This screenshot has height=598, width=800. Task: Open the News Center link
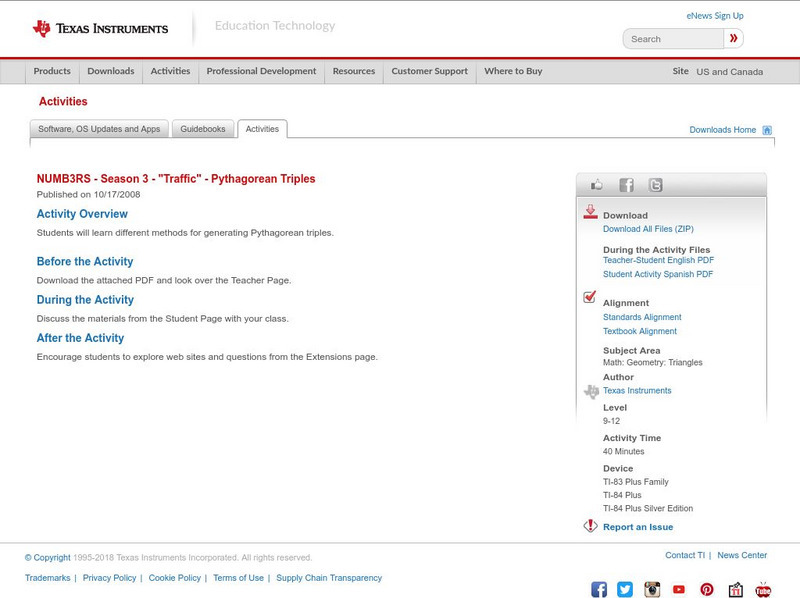tap(742, 555)
